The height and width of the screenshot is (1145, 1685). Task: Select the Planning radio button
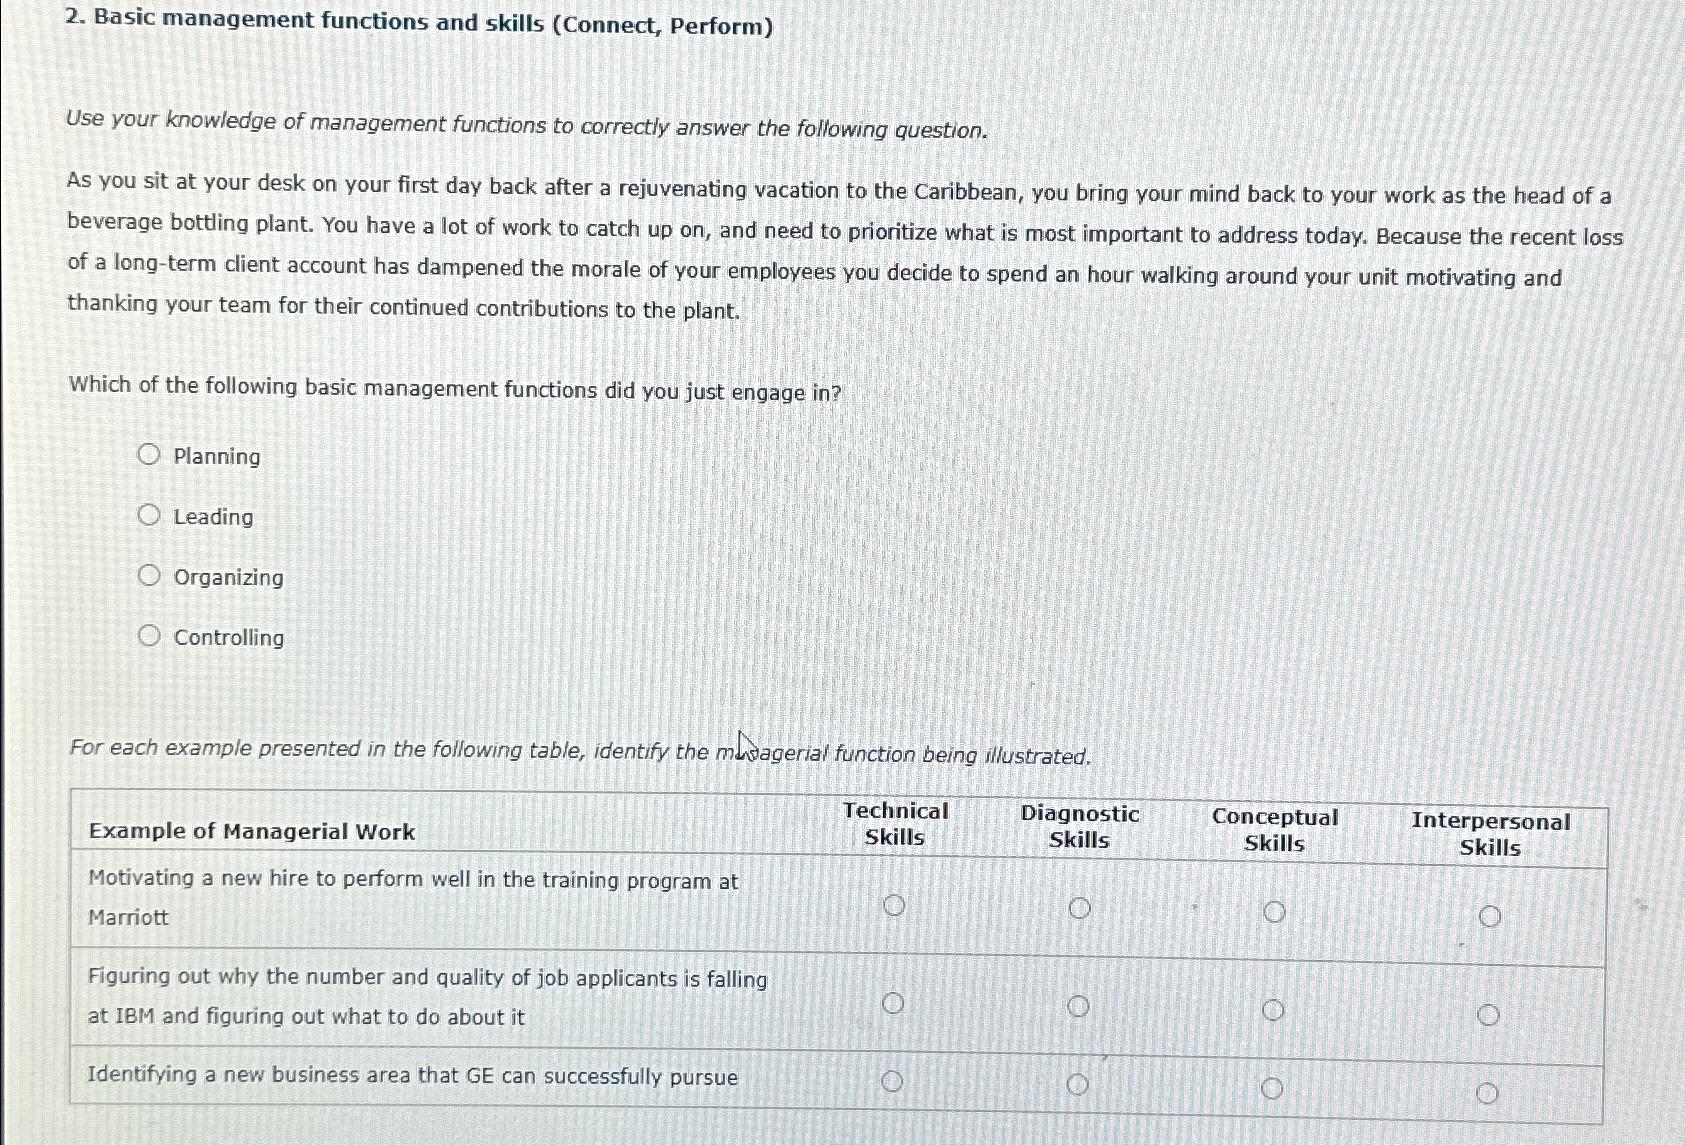pos(151,453)
